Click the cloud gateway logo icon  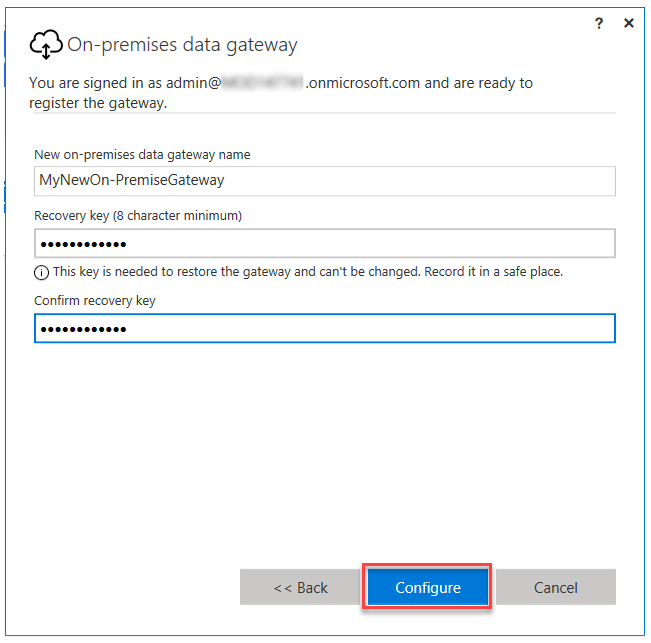(47, 44)
